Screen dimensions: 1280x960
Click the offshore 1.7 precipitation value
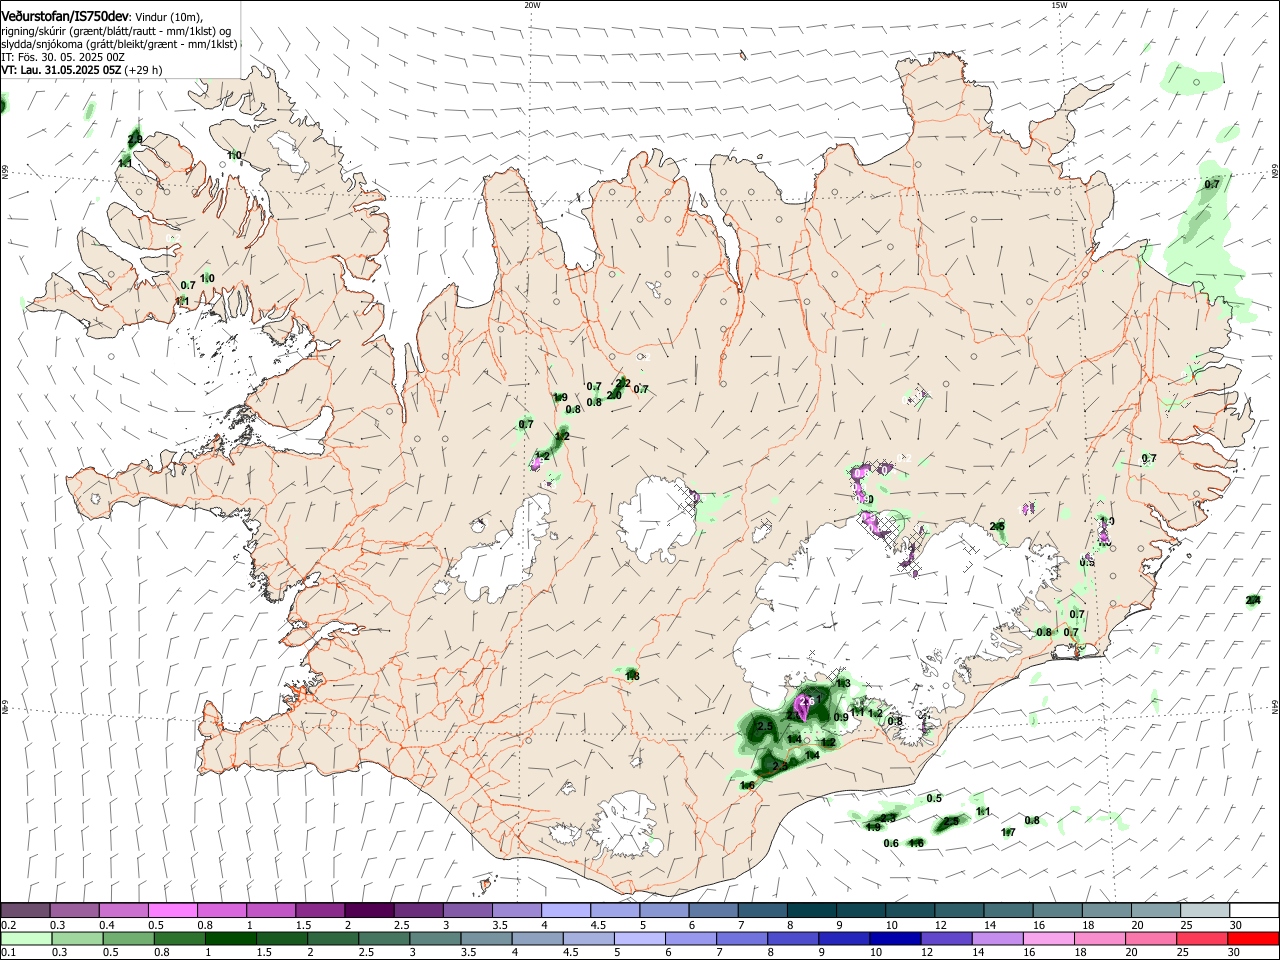pos(1009,832)
